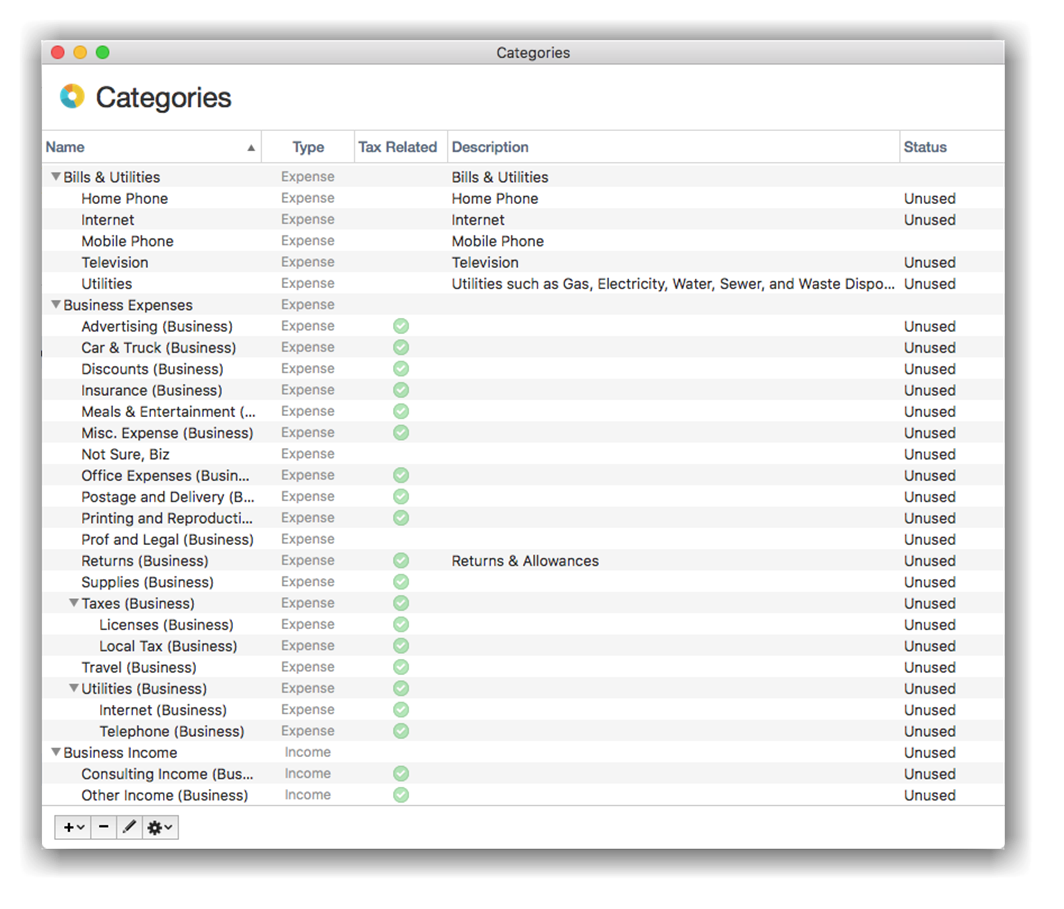Toggle tax-related check on Travel (Business)
1064x909 pixels.
point(401,667)
